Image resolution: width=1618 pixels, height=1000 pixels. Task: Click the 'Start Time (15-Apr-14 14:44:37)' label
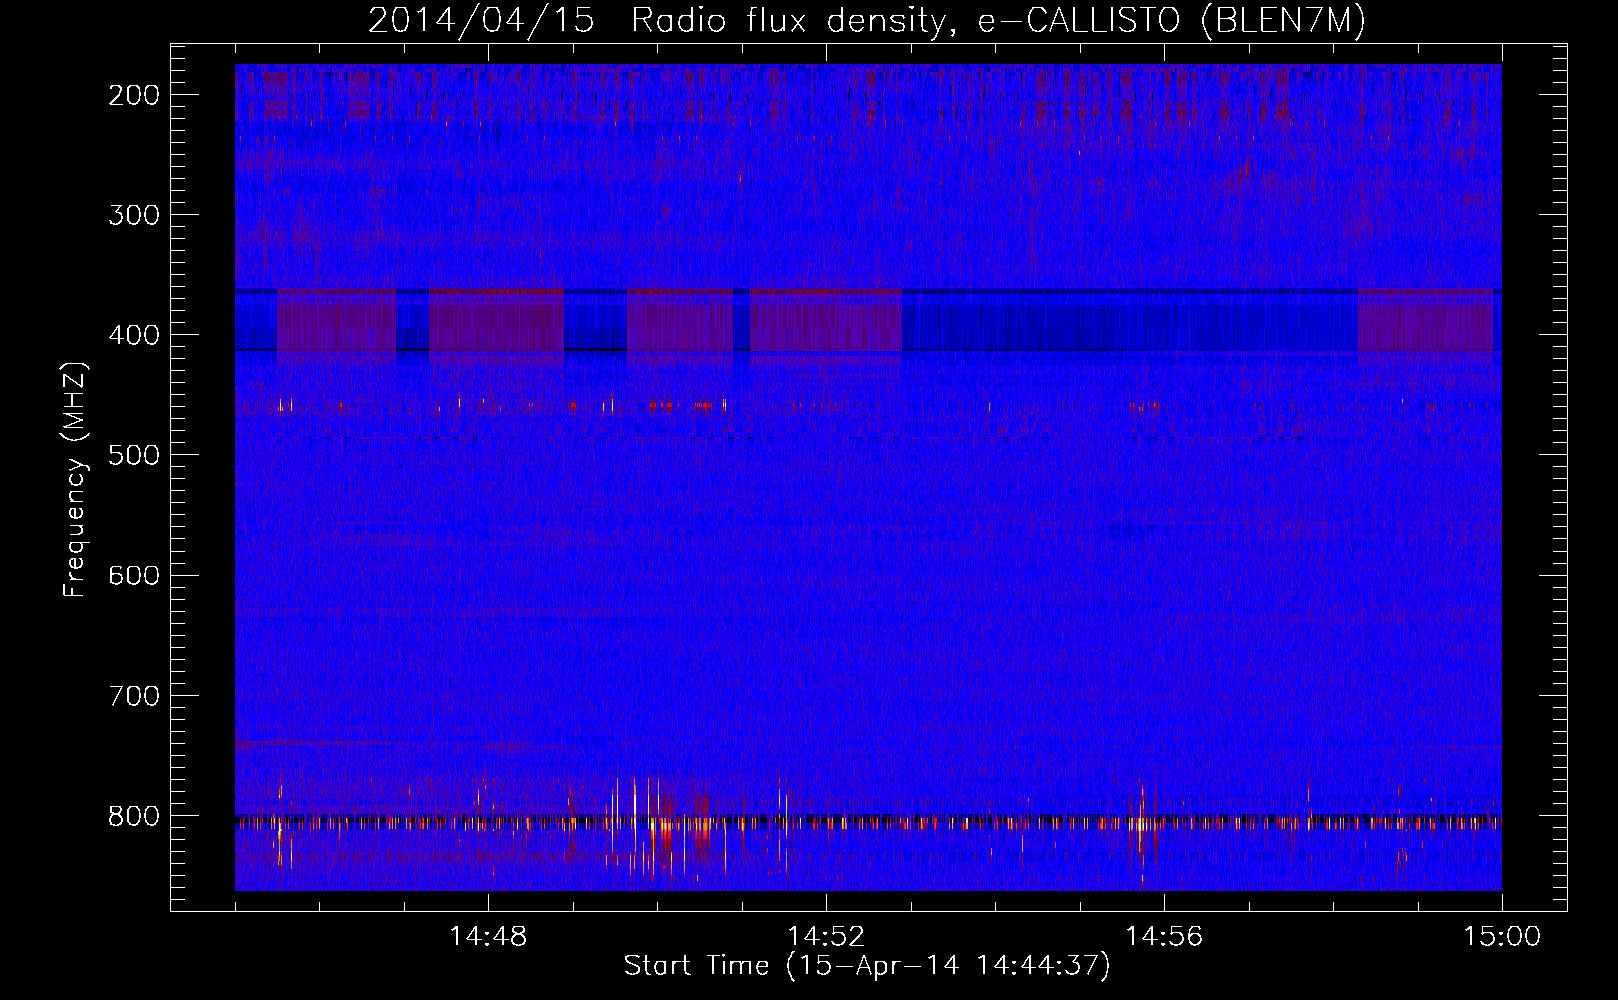(867, 966)
